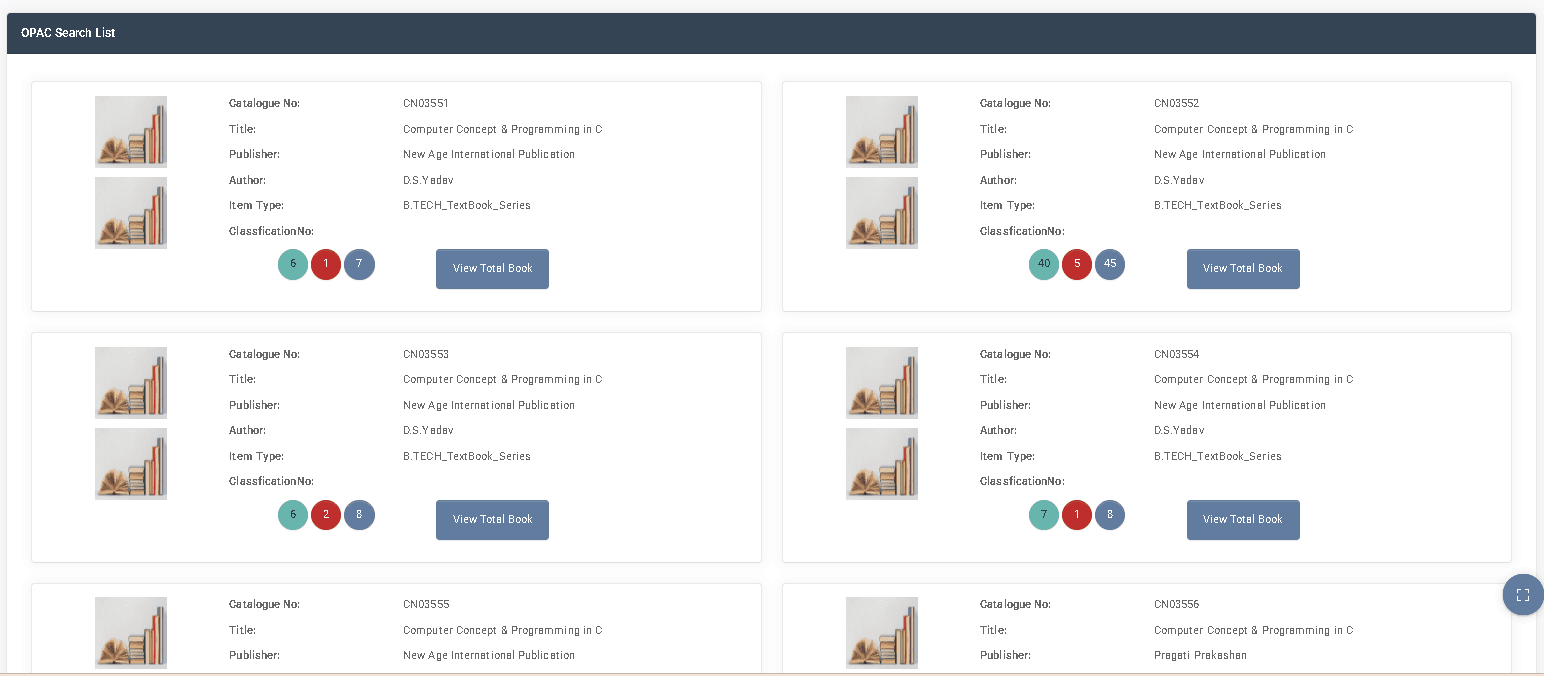Image resolution: width=1544 pixels, height=676 pixels.
Task: Select catalogue number CN03552
Action: [1177, 103]
